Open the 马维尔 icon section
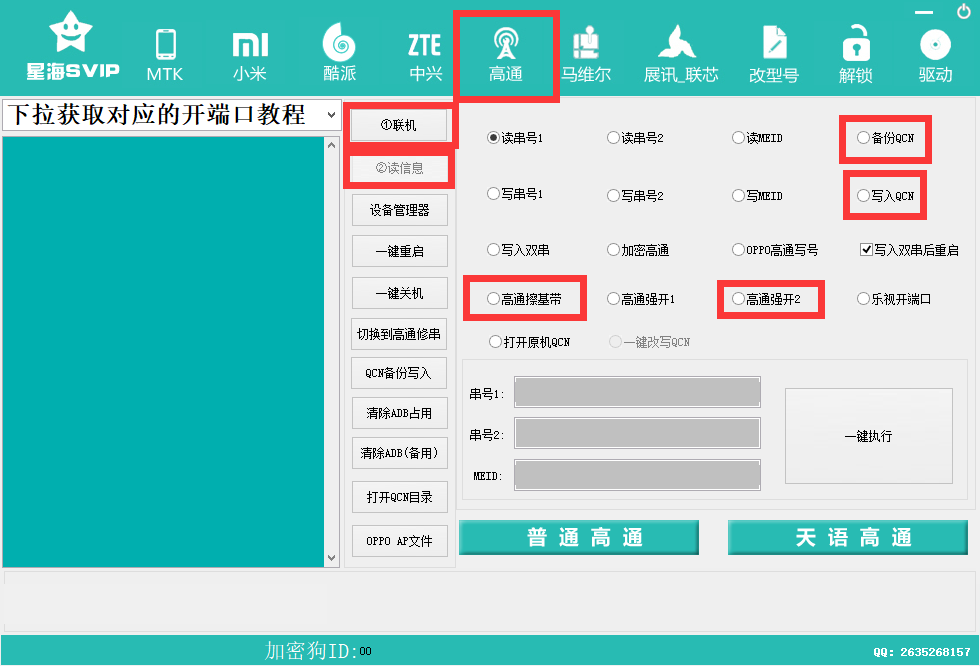This screenshot has height=666, width=980. (586, 55)
